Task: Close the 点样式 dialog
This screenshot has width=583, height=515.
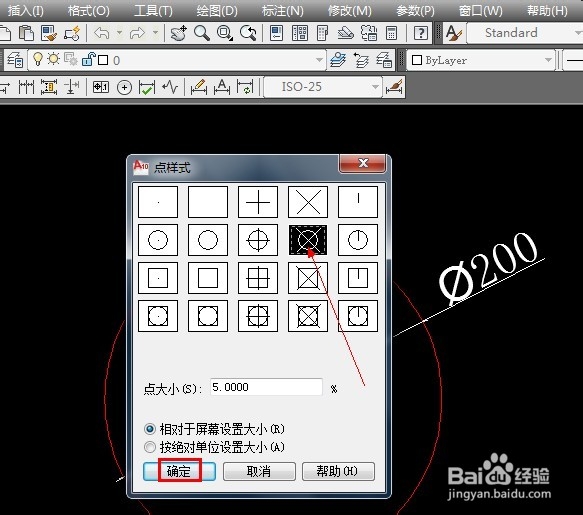Action: tap(363, 163)
